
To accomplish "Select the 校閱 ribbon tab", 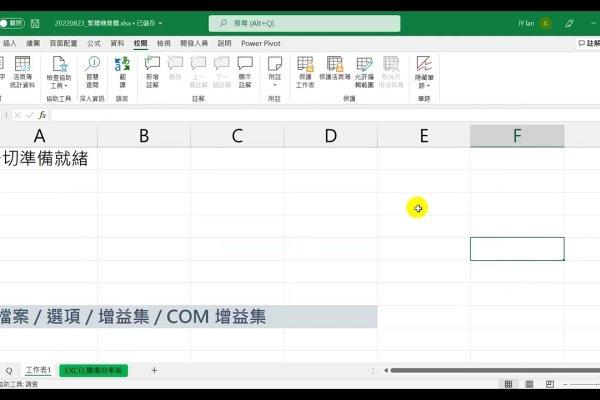I will point(140,43).
